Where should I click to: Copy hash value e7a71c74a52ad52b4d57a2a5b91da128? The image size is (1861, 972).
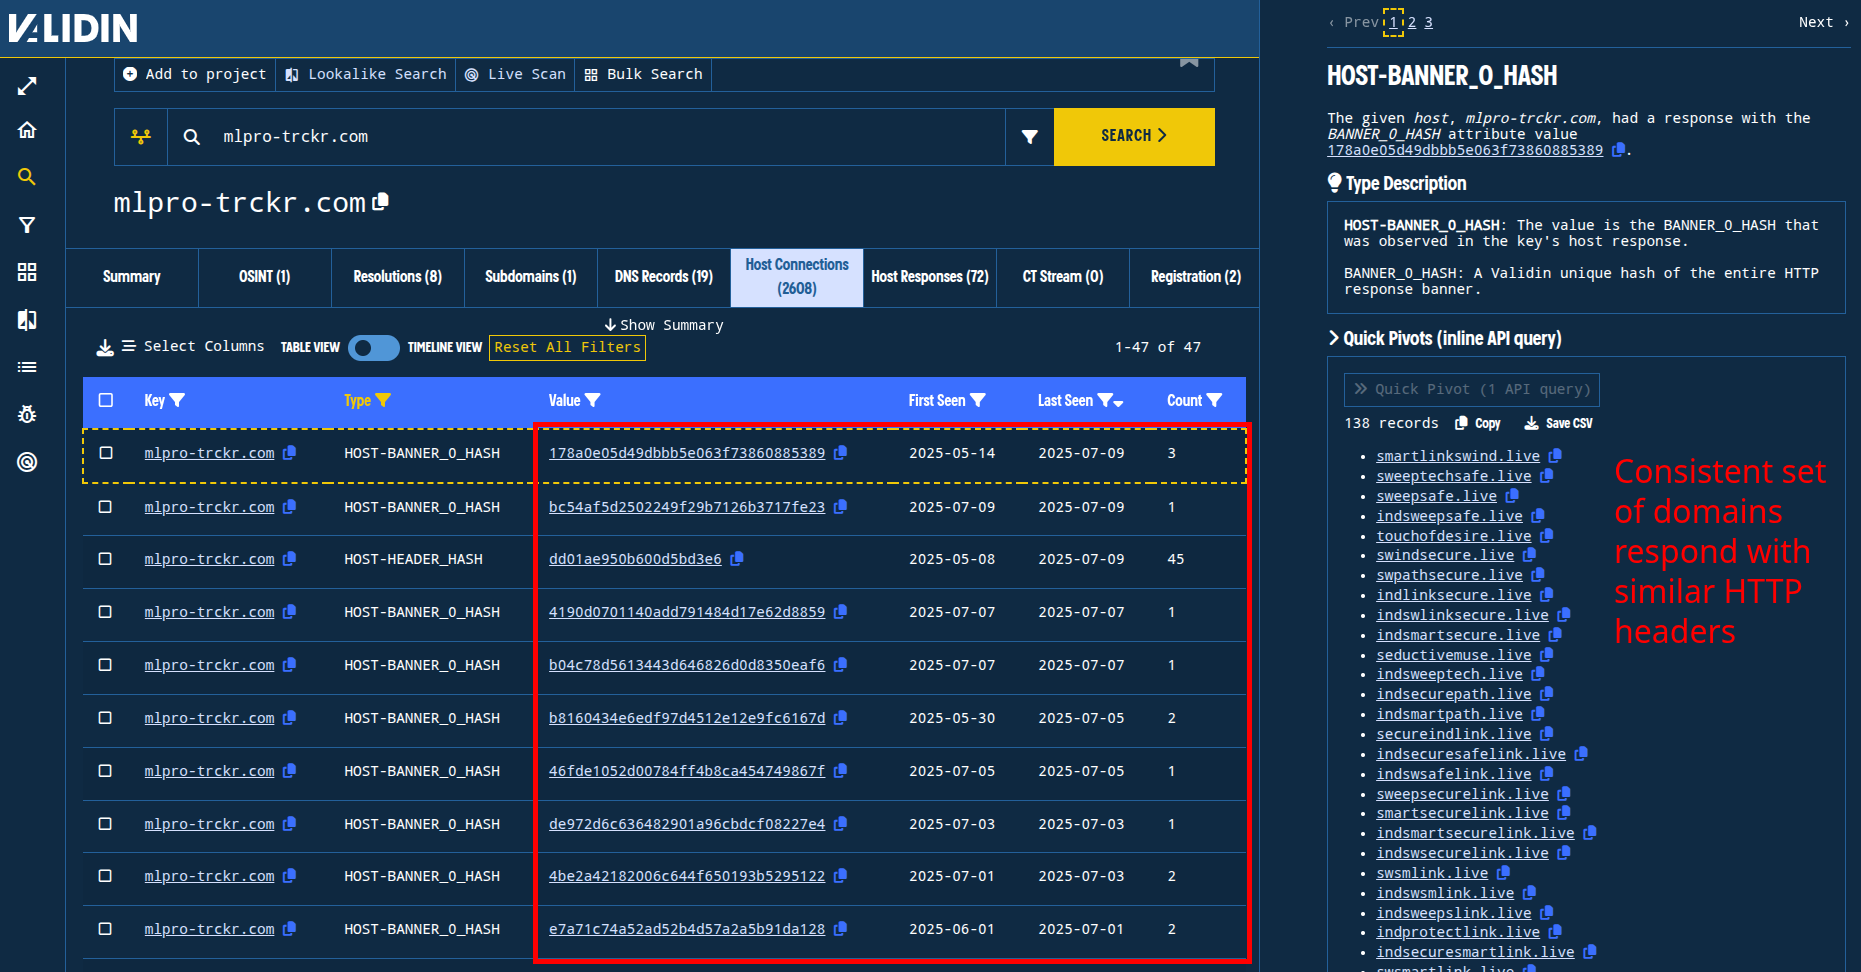[x=840, y=928]
